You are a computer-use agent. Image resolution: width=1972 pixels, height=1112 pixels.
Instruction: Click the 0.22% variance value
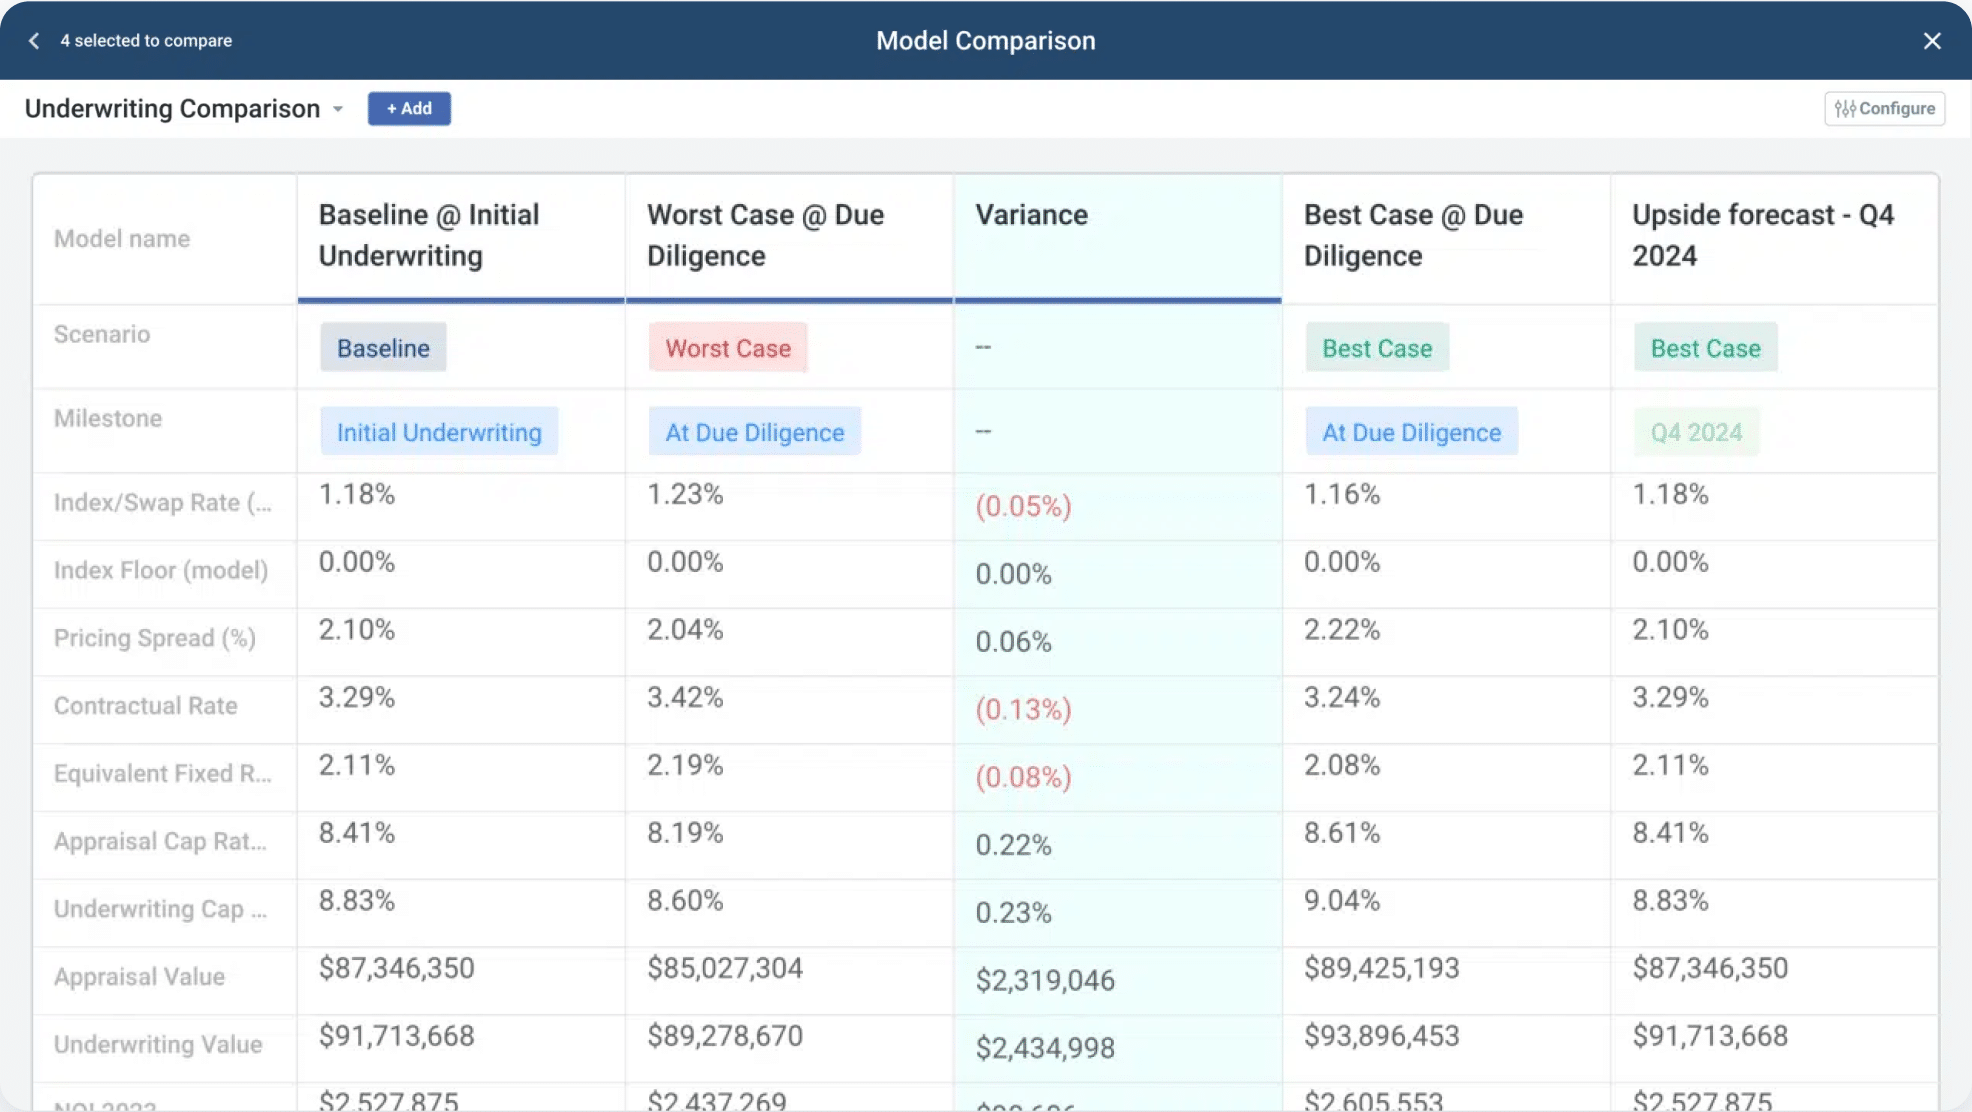(x=1014, y=845)
